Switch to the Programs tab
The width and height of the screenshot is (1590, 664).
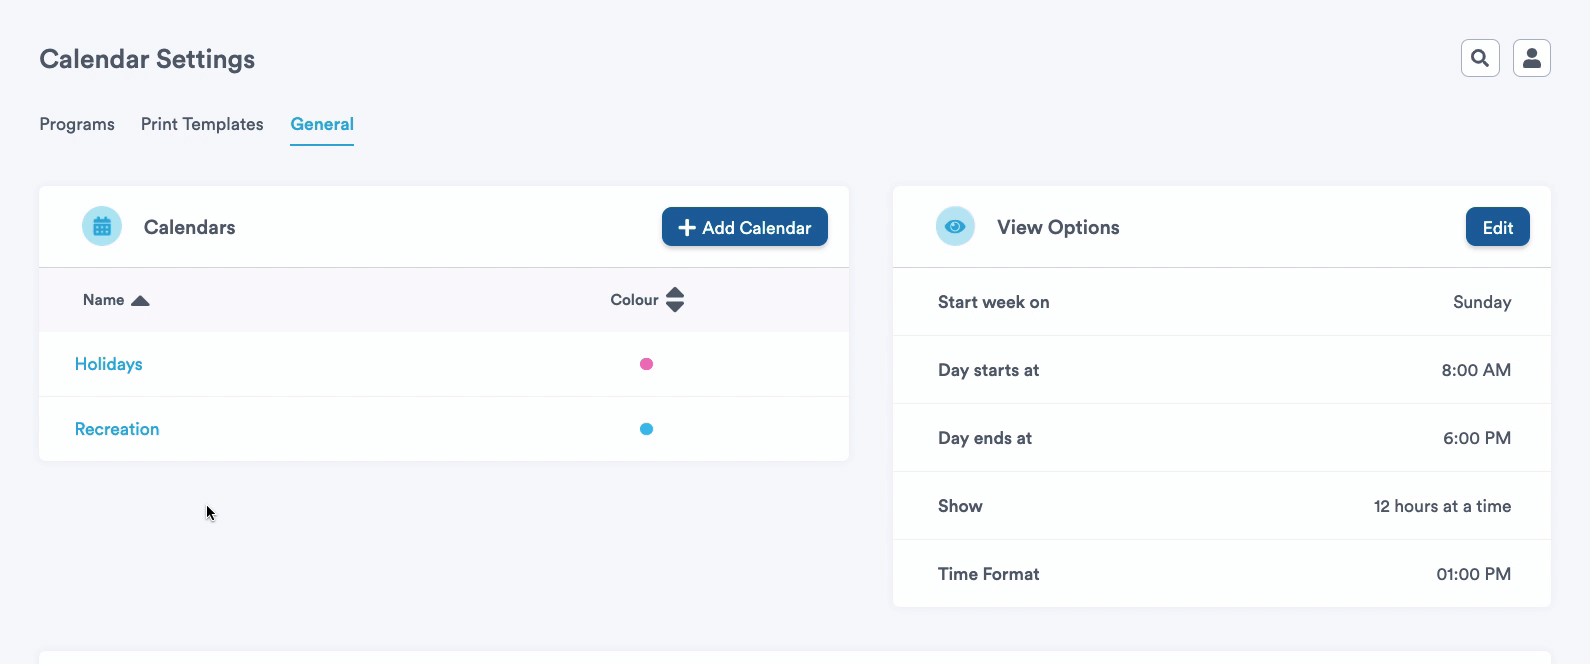tap(77, 124)
